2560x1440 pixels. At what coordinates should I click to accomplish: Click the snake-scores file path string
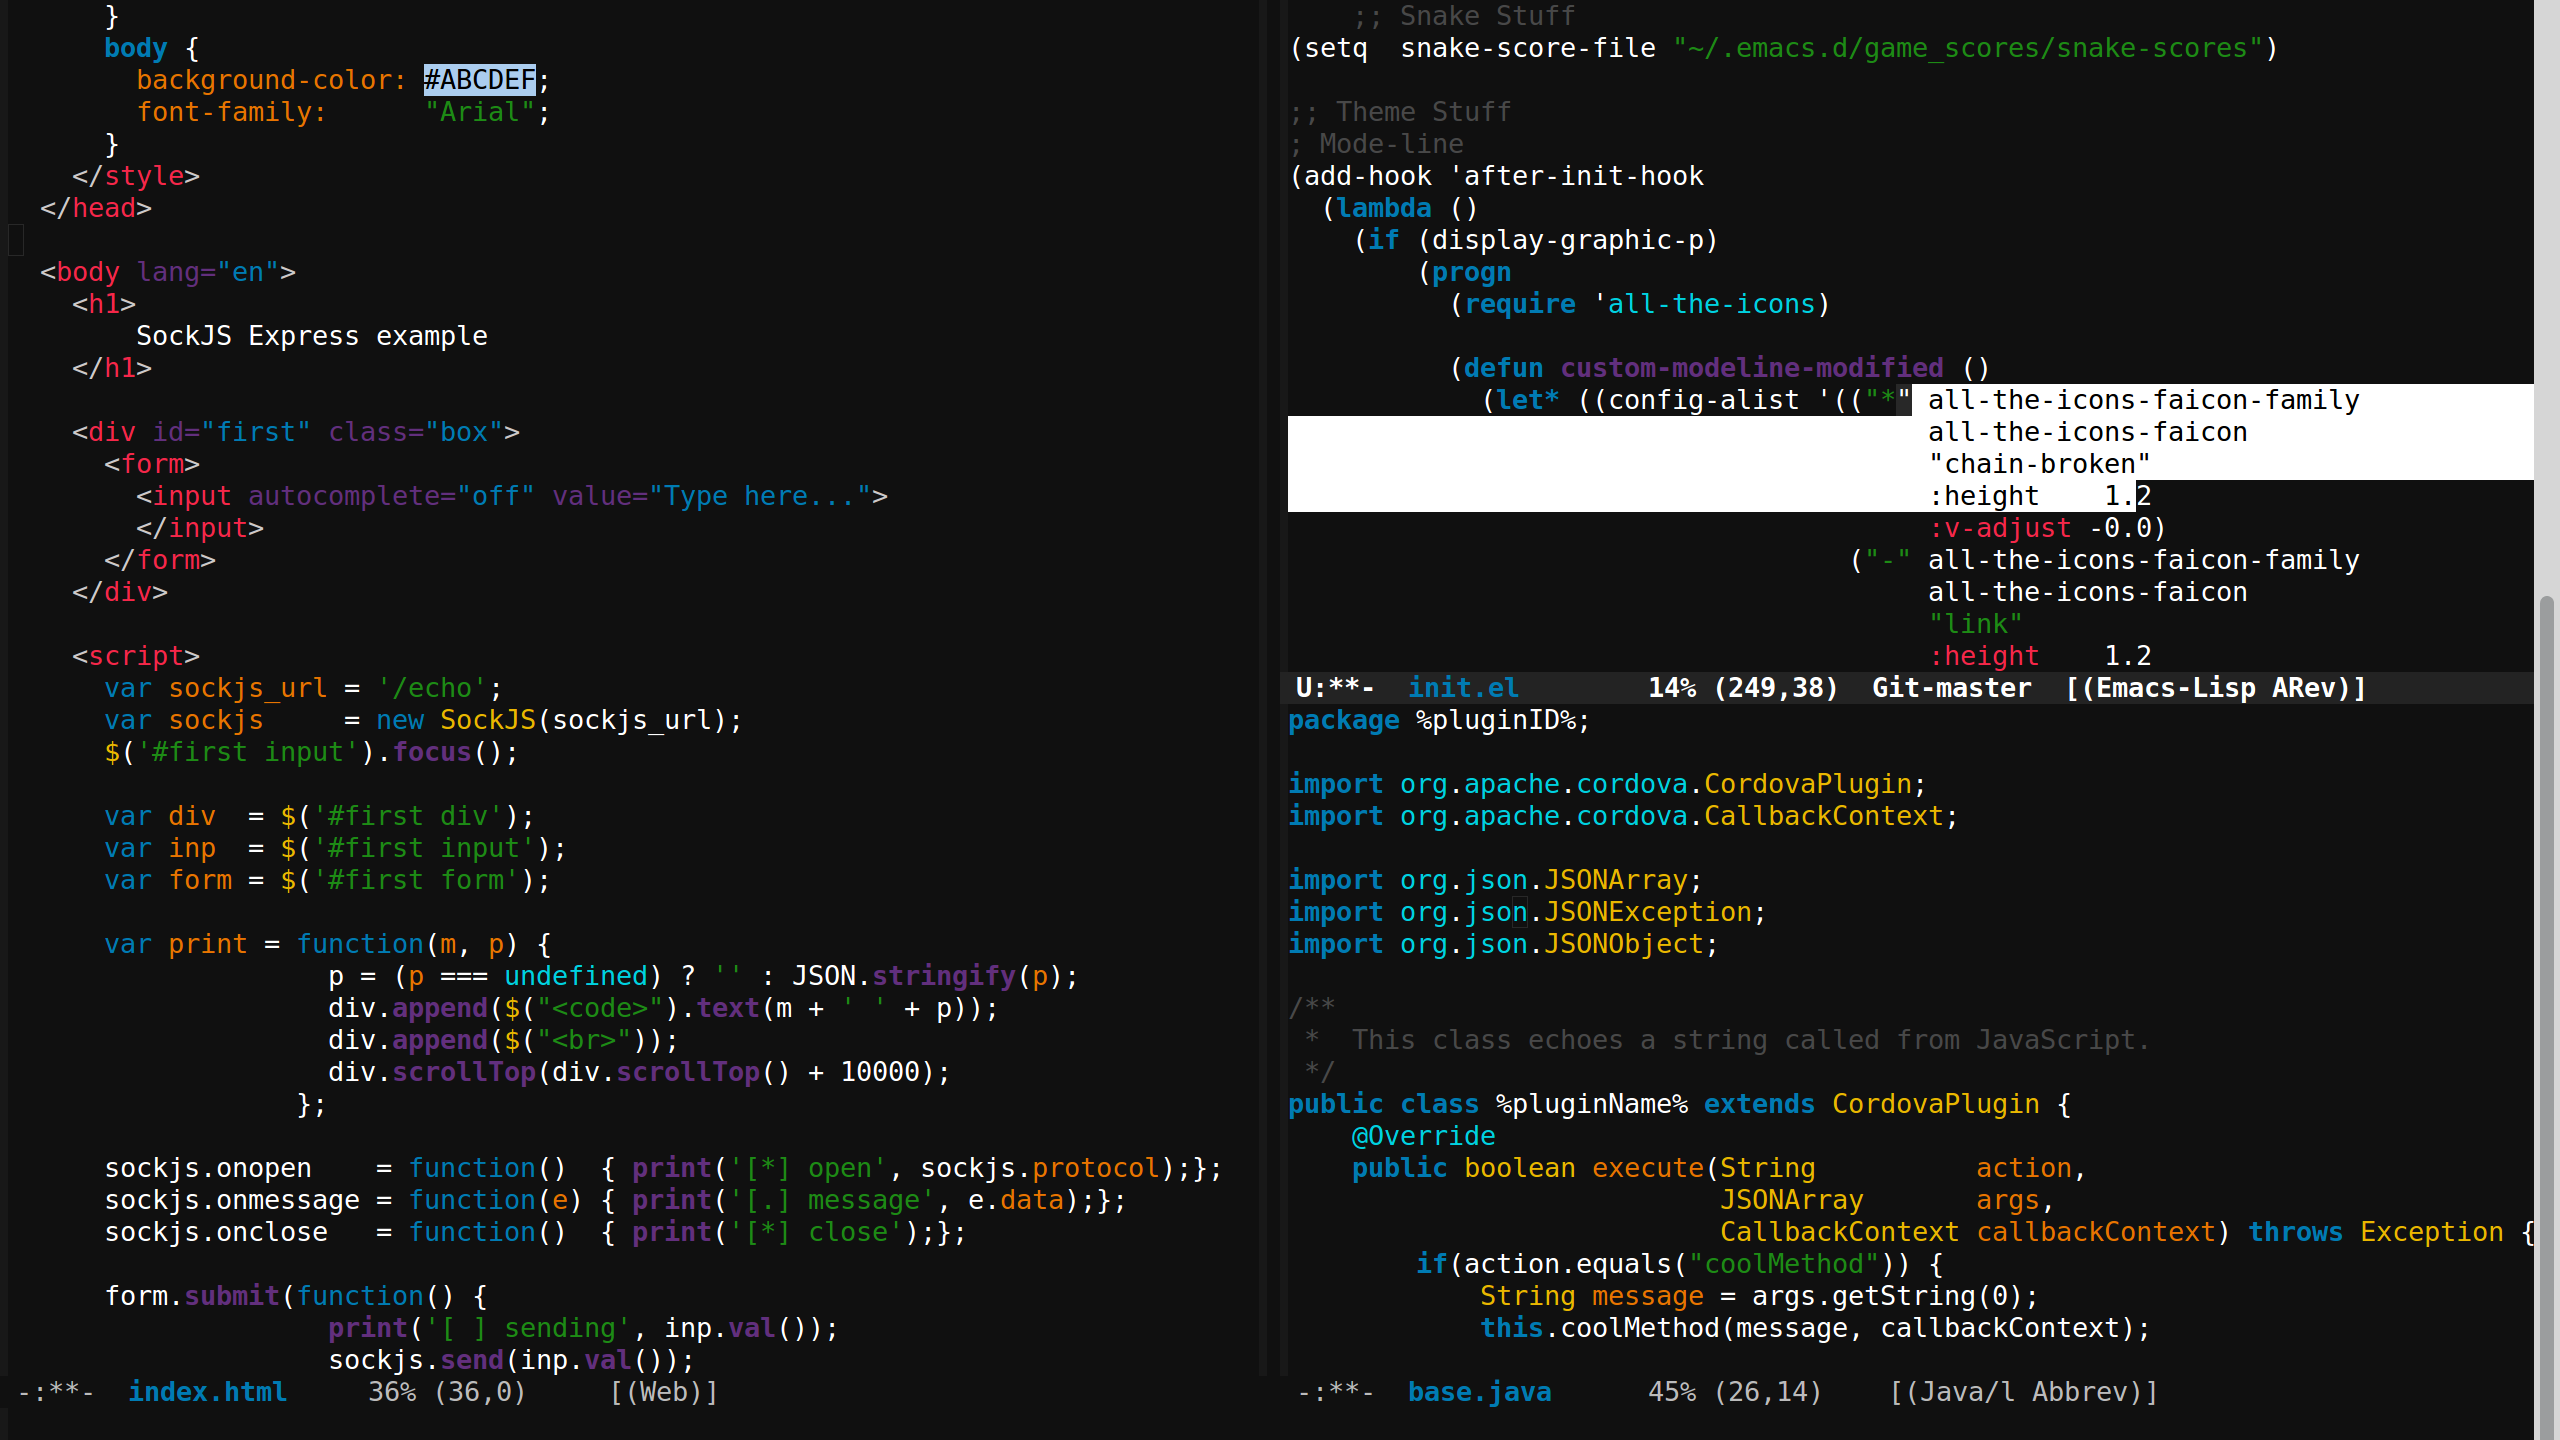[1967, 47]
